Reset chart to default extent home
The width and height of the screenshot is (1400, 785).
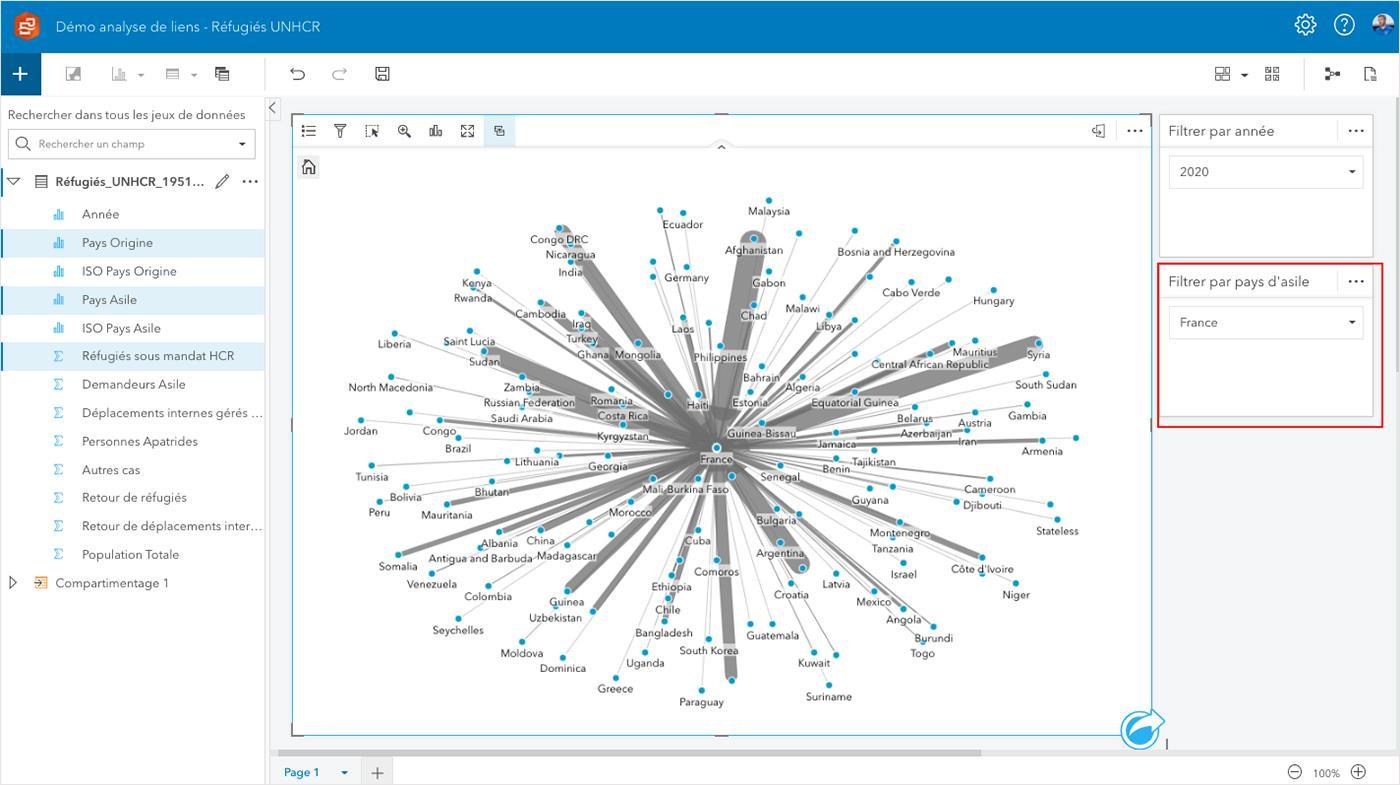tap(309, 167)
